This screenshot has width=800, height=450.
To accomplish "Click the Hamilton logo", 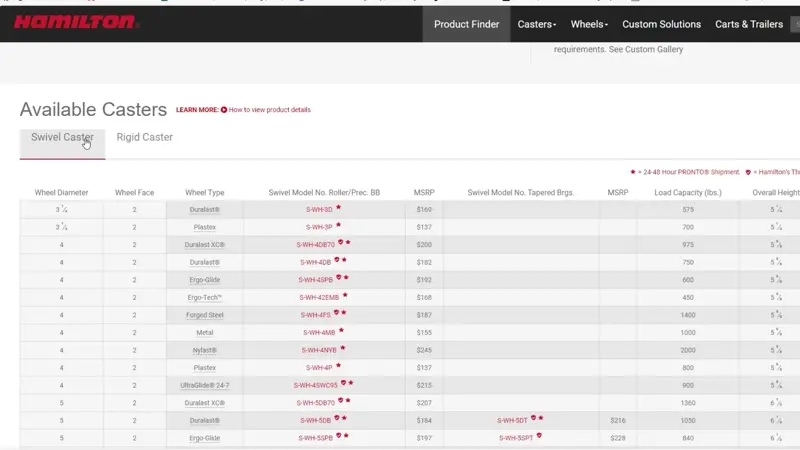I will point(76,22).
